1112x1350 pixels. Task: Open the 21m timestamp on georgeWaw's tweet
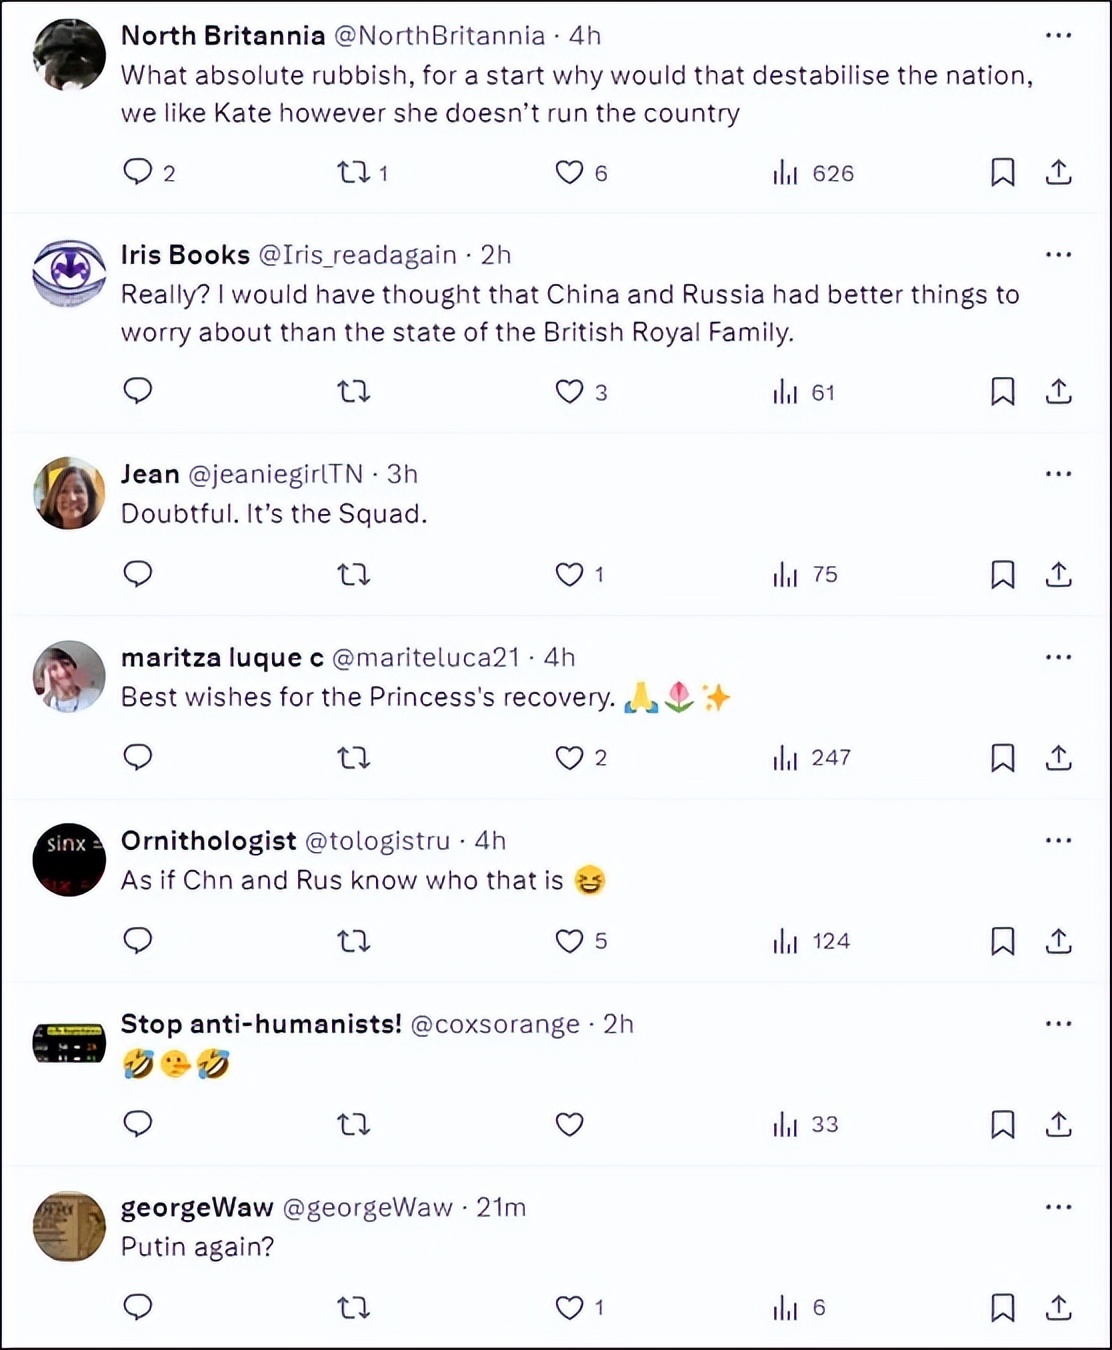tap(500, 1208)
